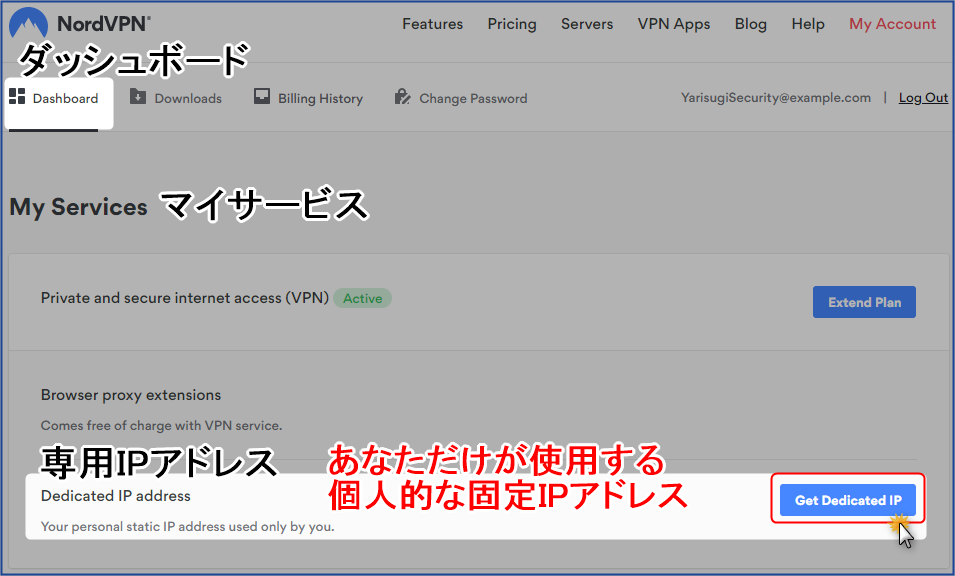The width and height of the screenshot is (955, 576).
Task: Click the Change Password edit icon
Action: click(402, 96)
